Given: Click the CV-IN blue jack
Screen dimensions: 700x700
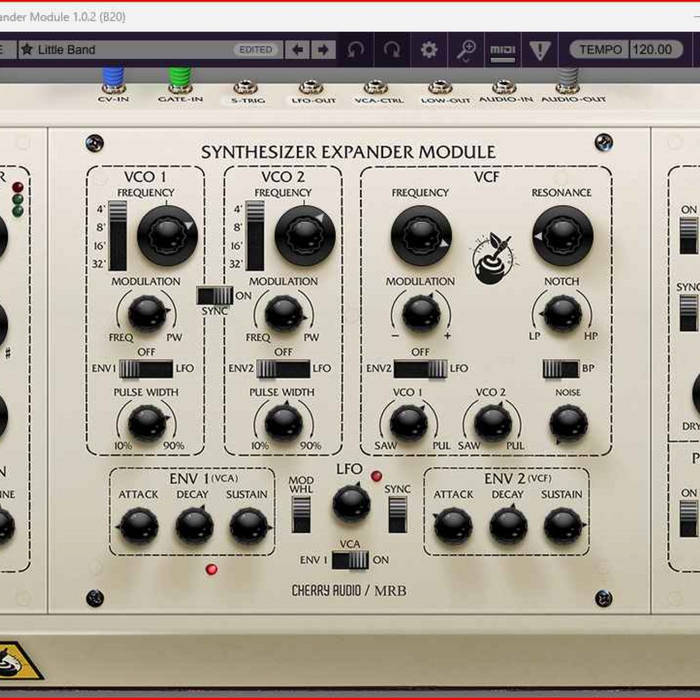Looking at the screenshot, I should click(112, 81).
